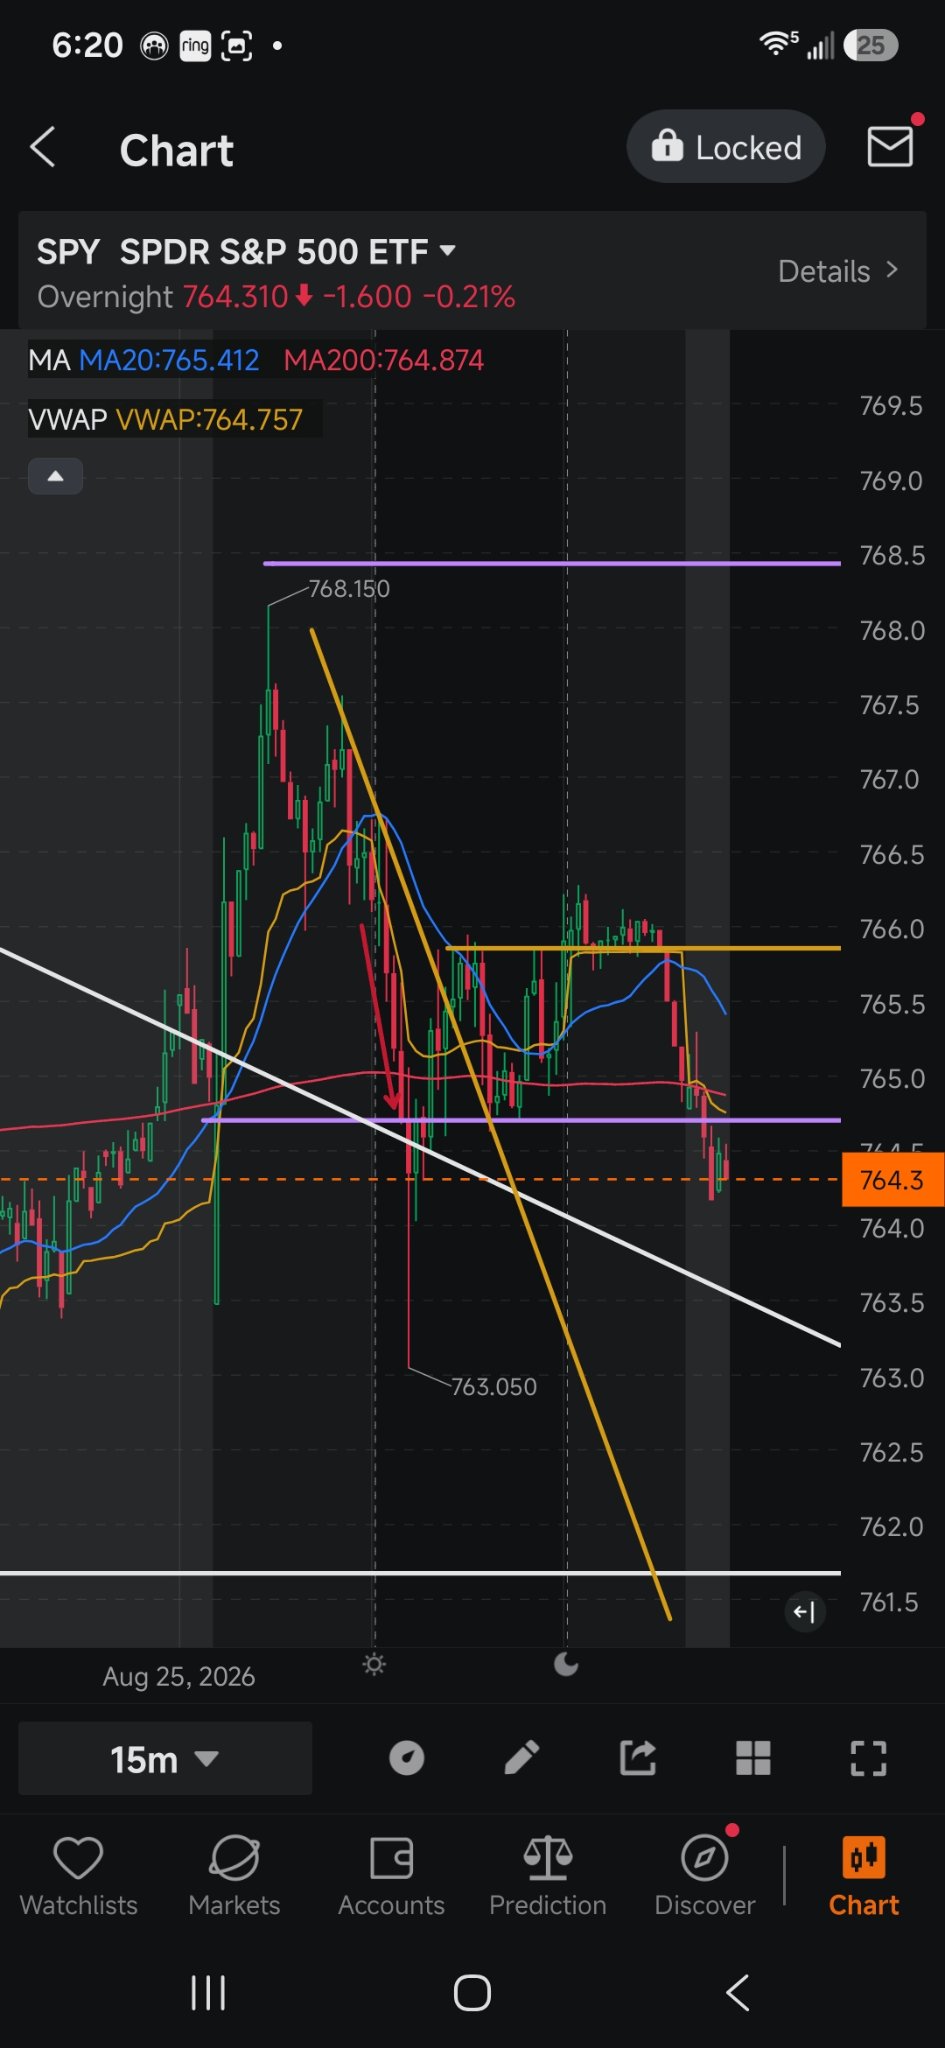Open the Accounts tab
Screen dimensions: 945x2048
tap(391, 1877)
